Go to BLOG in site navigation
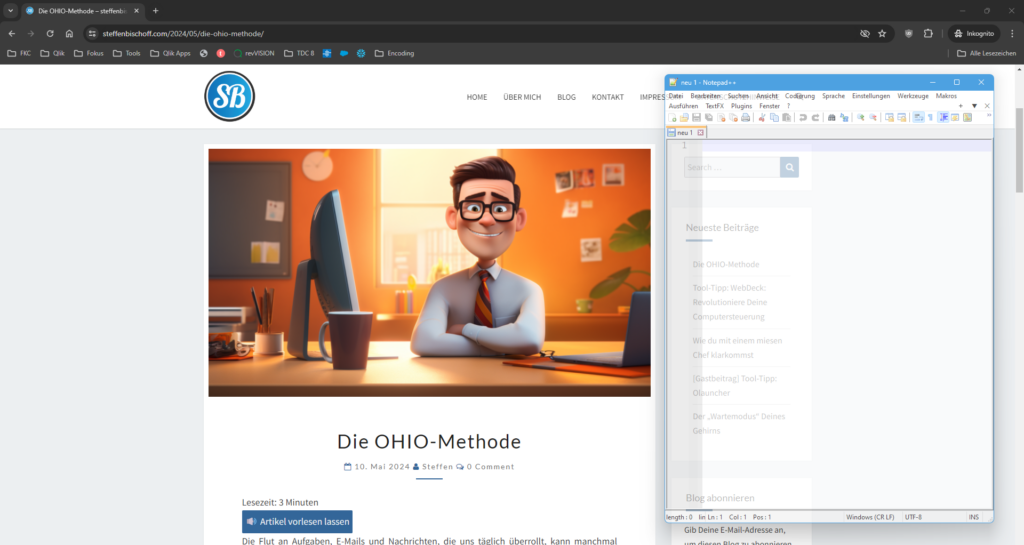The height and width of the screenshot is (545, 1024). click(566, 97)
